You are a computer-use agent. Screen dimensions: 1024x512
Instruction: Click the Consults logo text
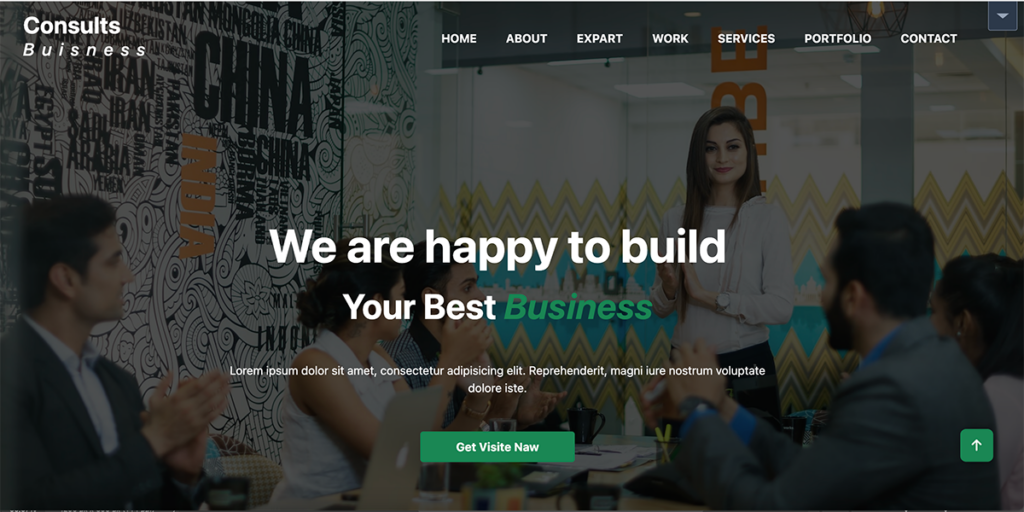point(72,26)
